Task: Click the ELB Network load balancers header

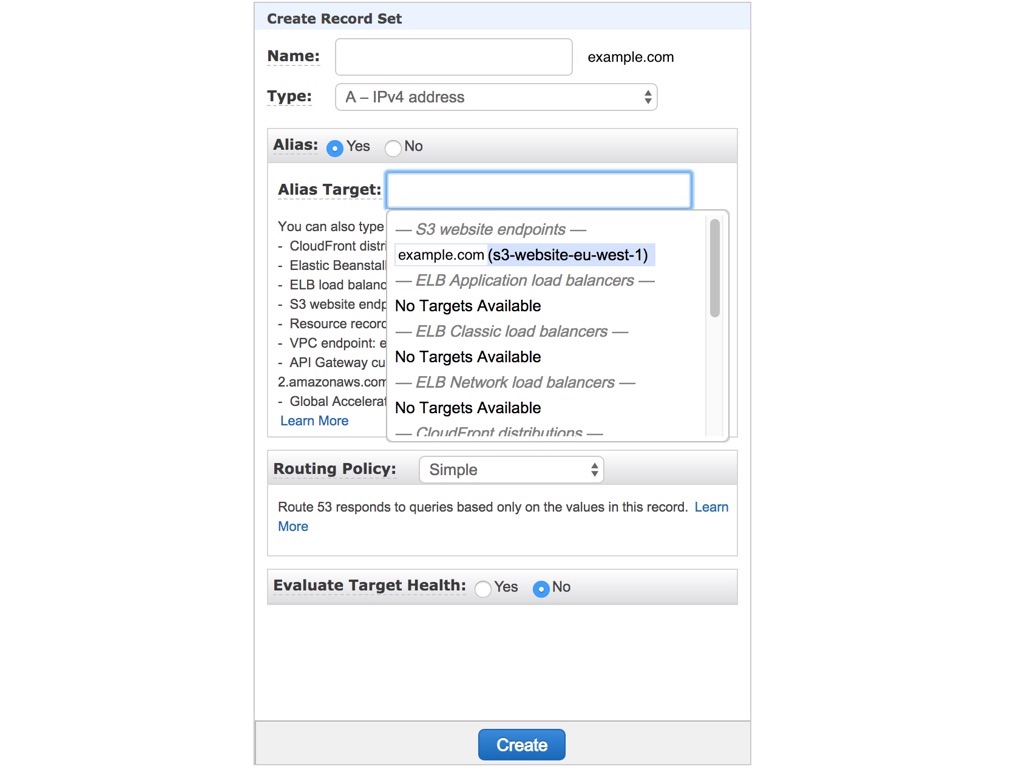Action: click(515, 382)
